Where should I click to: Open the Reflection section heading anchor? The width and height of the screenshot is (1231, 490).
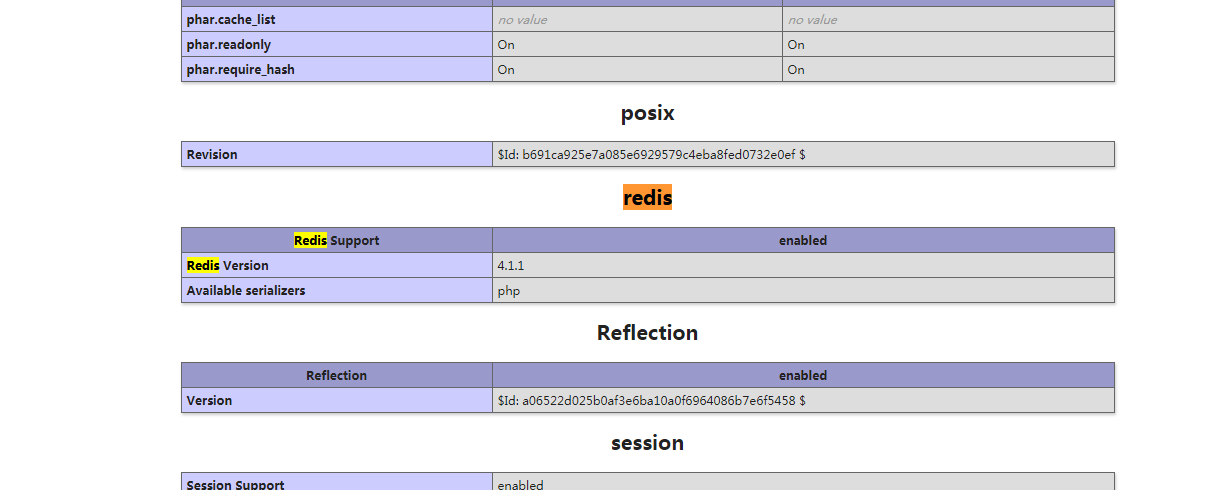647,333
